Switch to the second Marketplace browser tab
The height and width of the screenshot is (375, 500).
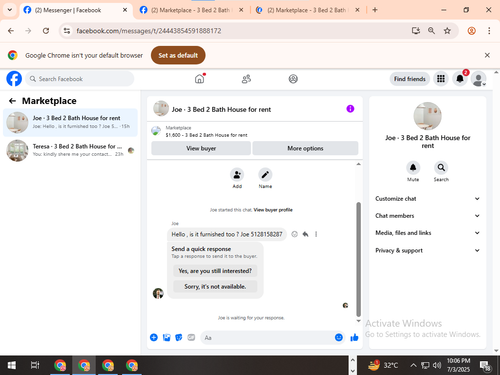point(191,10)
